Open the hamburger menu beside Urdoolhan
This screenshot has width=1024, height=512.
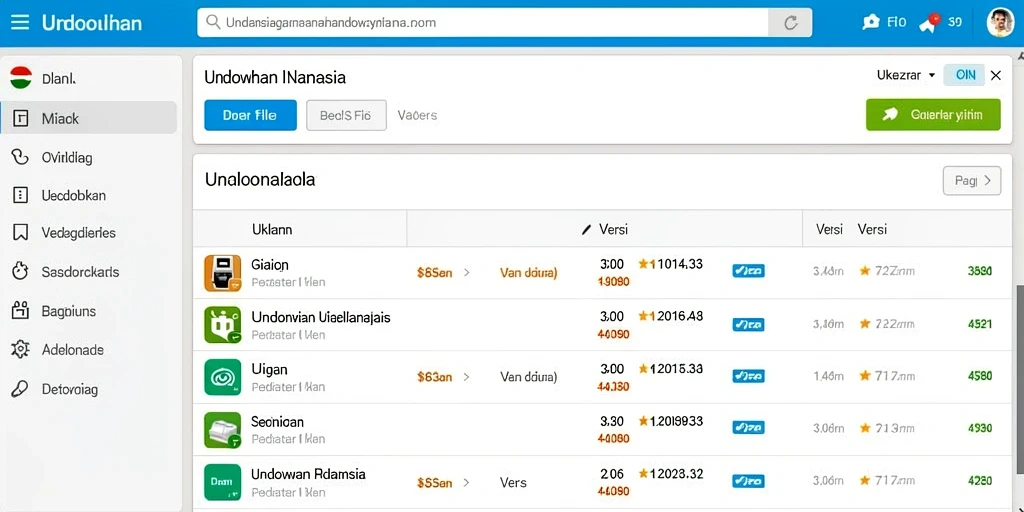20,23
